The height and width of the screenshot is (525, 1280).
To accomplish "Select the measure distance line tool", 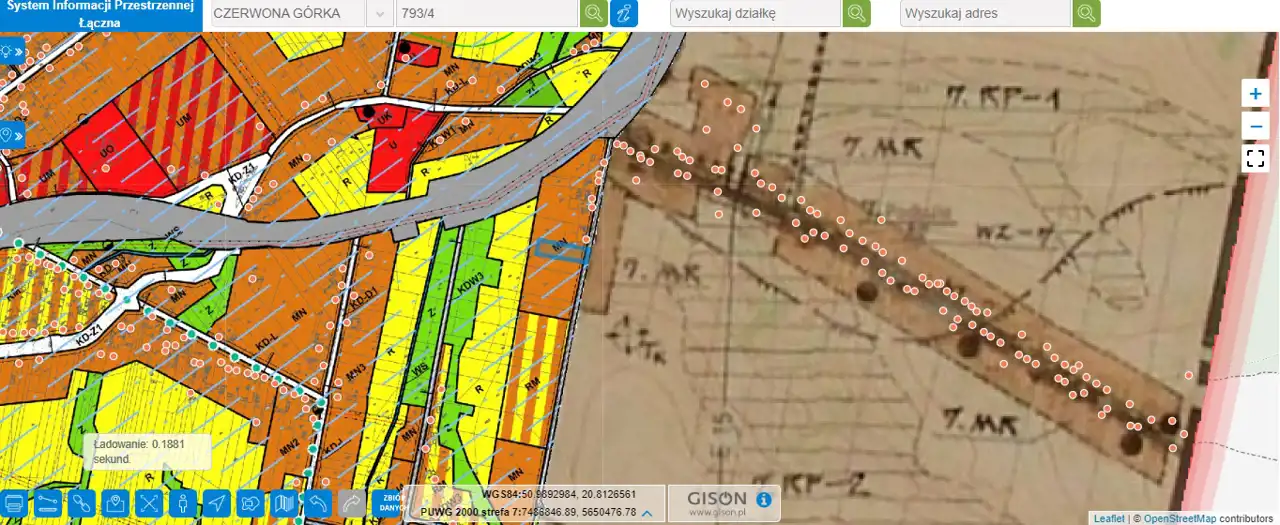I will 48,502.
